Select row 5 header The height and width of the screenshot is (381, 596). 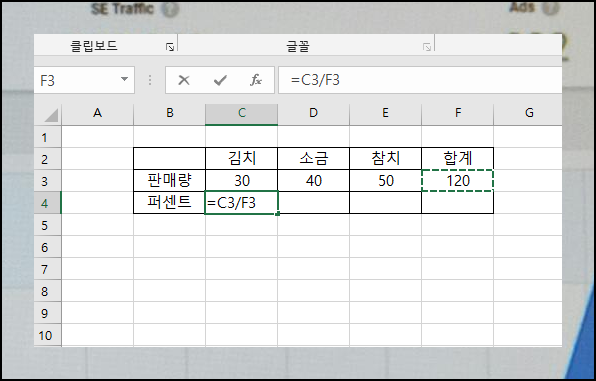click(48, 225)
